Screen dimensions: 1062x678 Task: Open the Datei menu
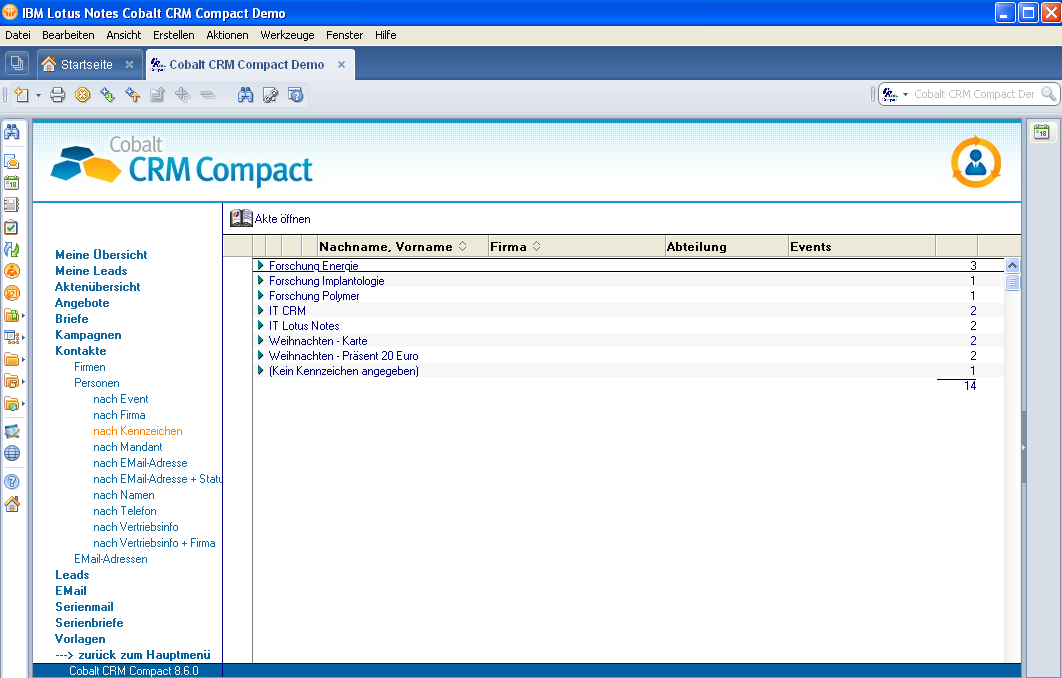(18, 35)
